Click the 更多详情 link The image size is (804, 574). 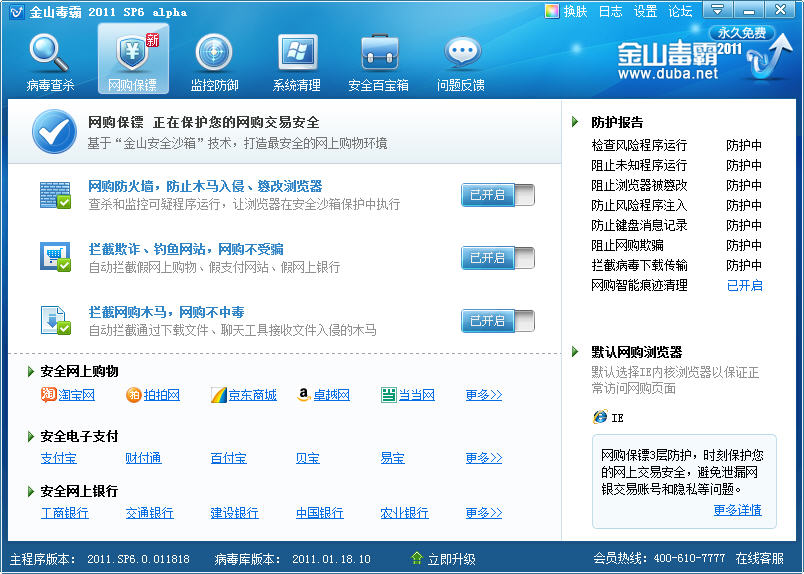pyautogui.click(x=737, y=510)
